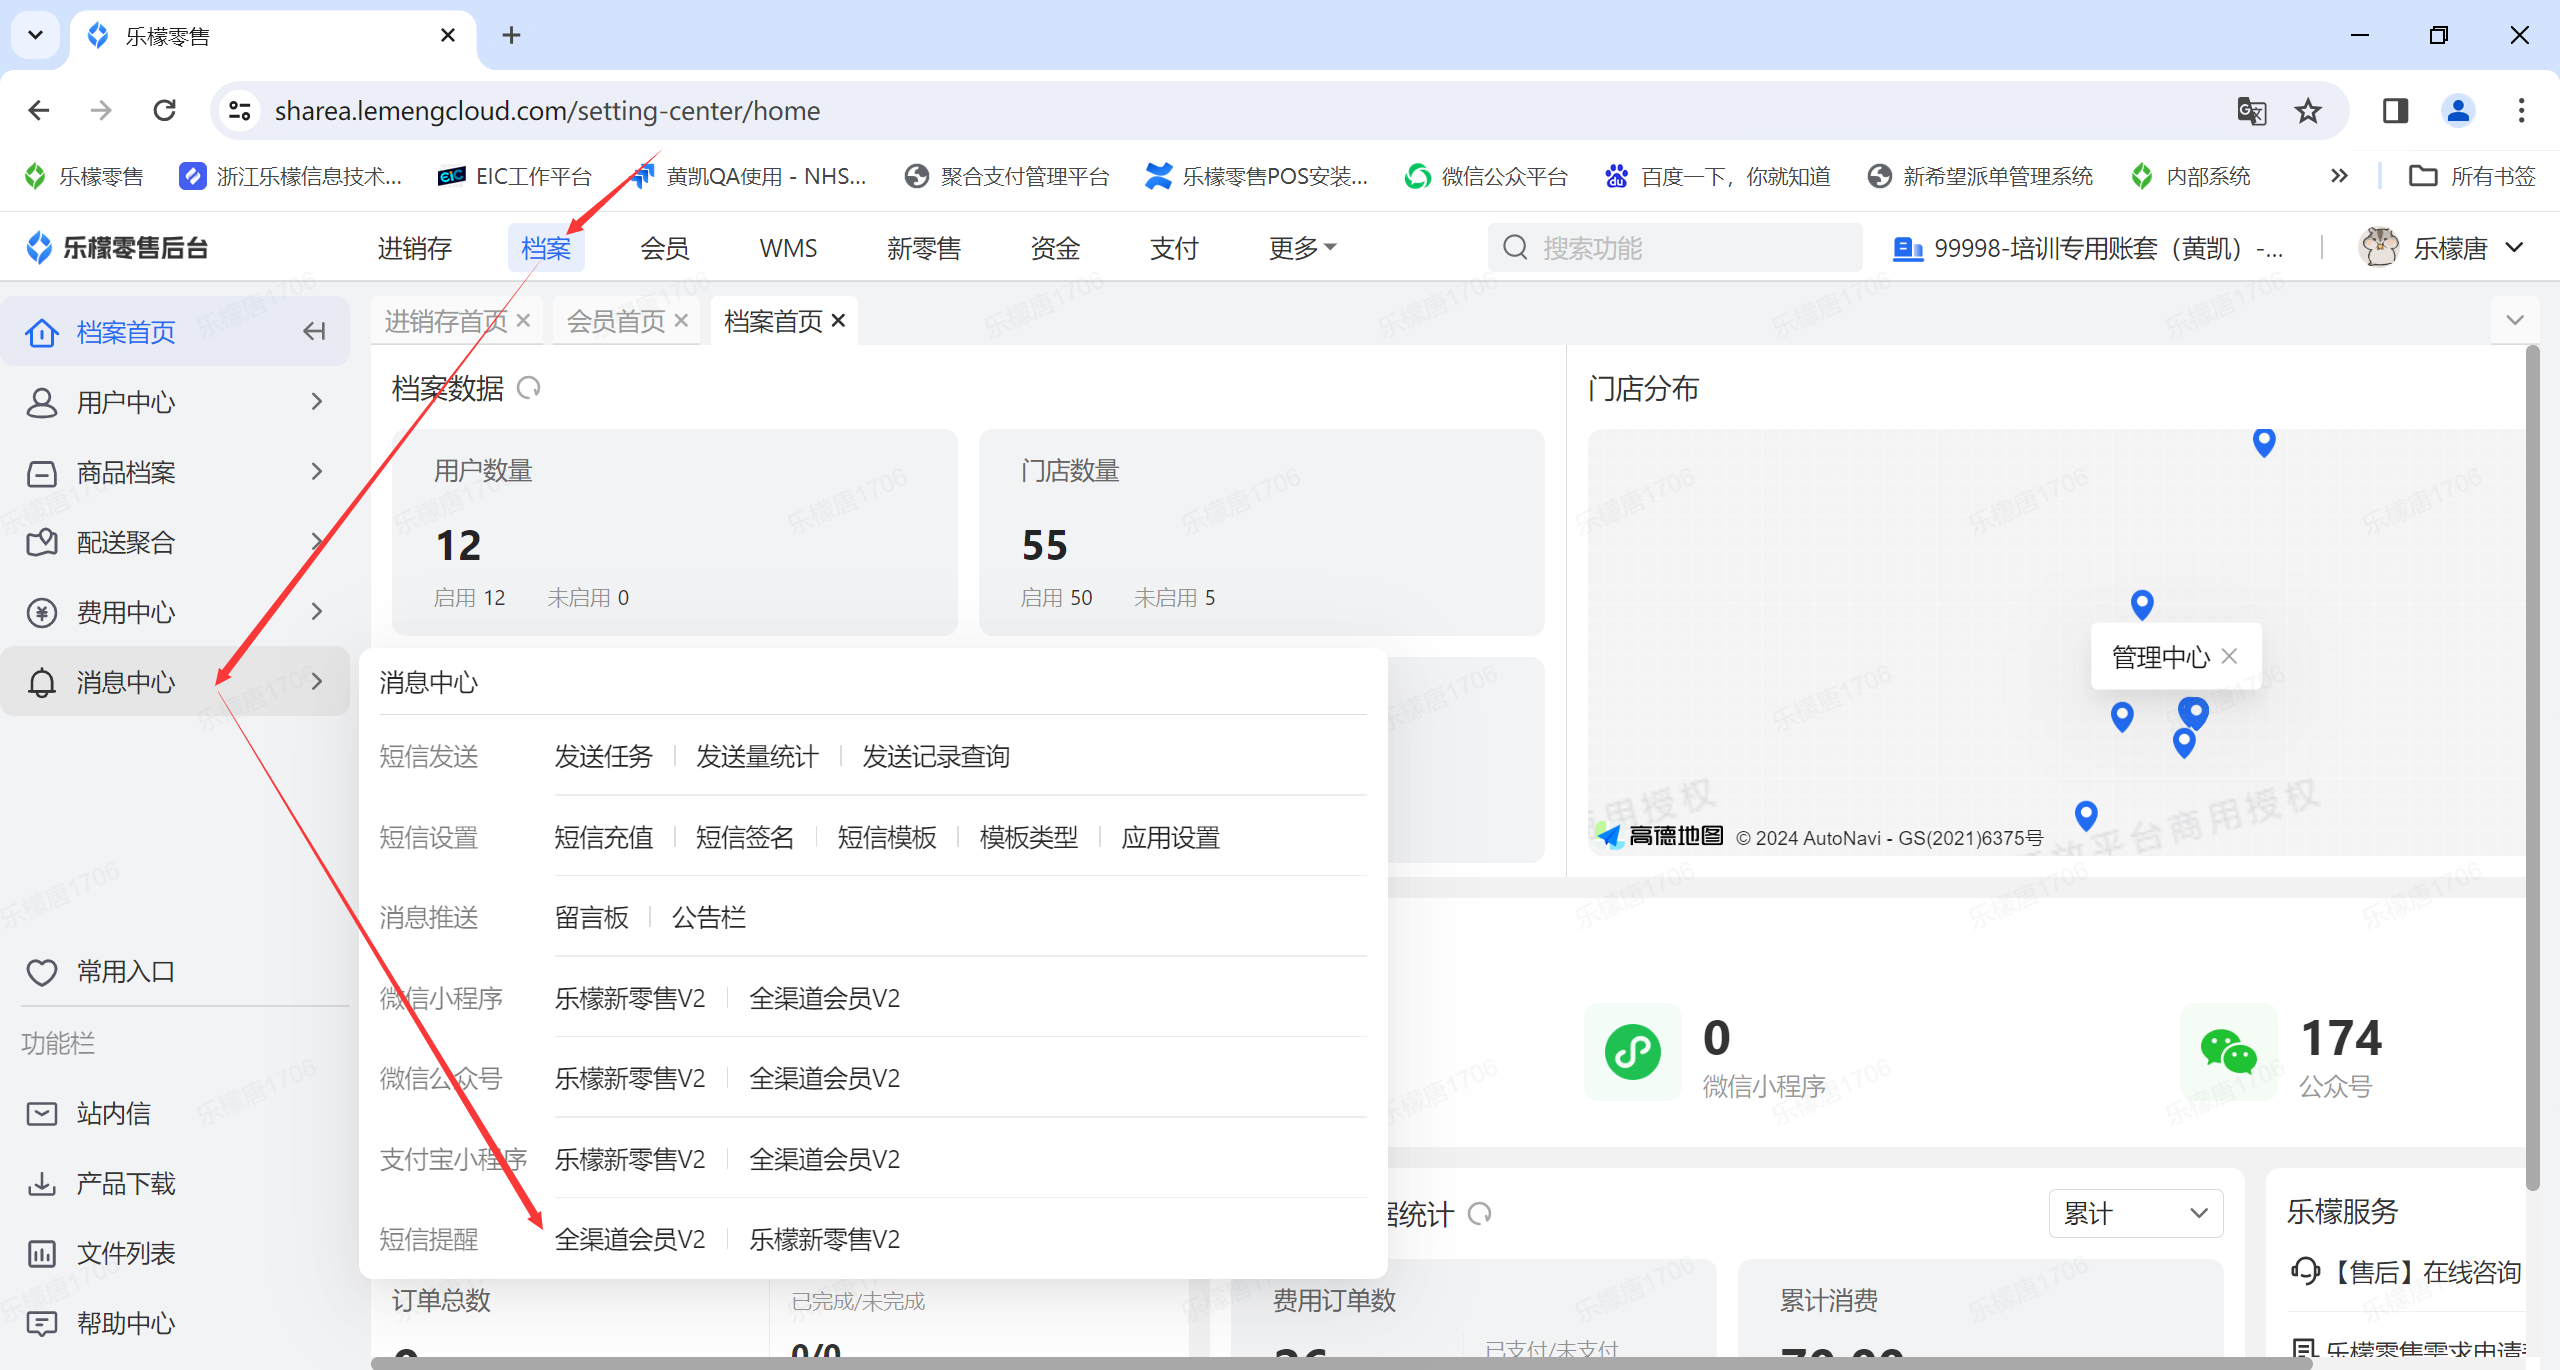
Task: Open the 累计 dropdown selector
Action: pos(2136,1214)
